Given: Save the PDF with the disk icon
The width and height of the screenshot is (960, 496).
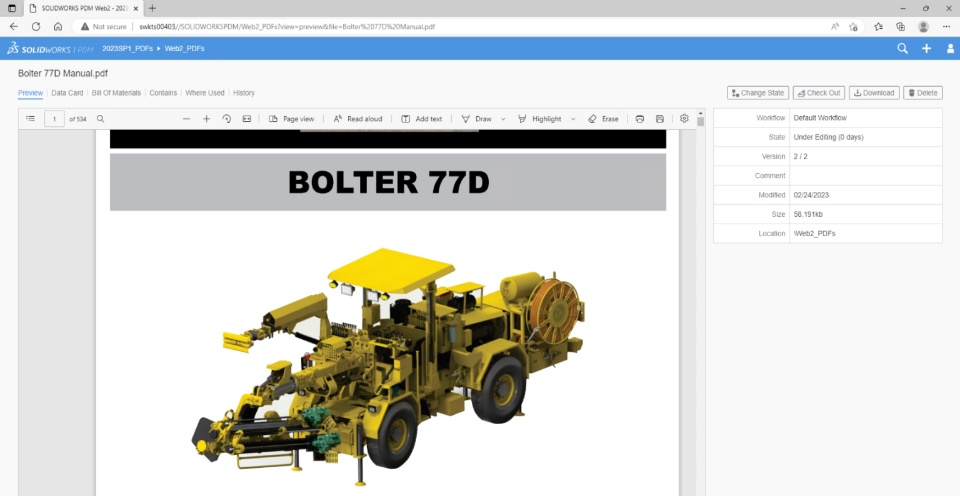Looking at the screenshot, I should coord(659,119).
